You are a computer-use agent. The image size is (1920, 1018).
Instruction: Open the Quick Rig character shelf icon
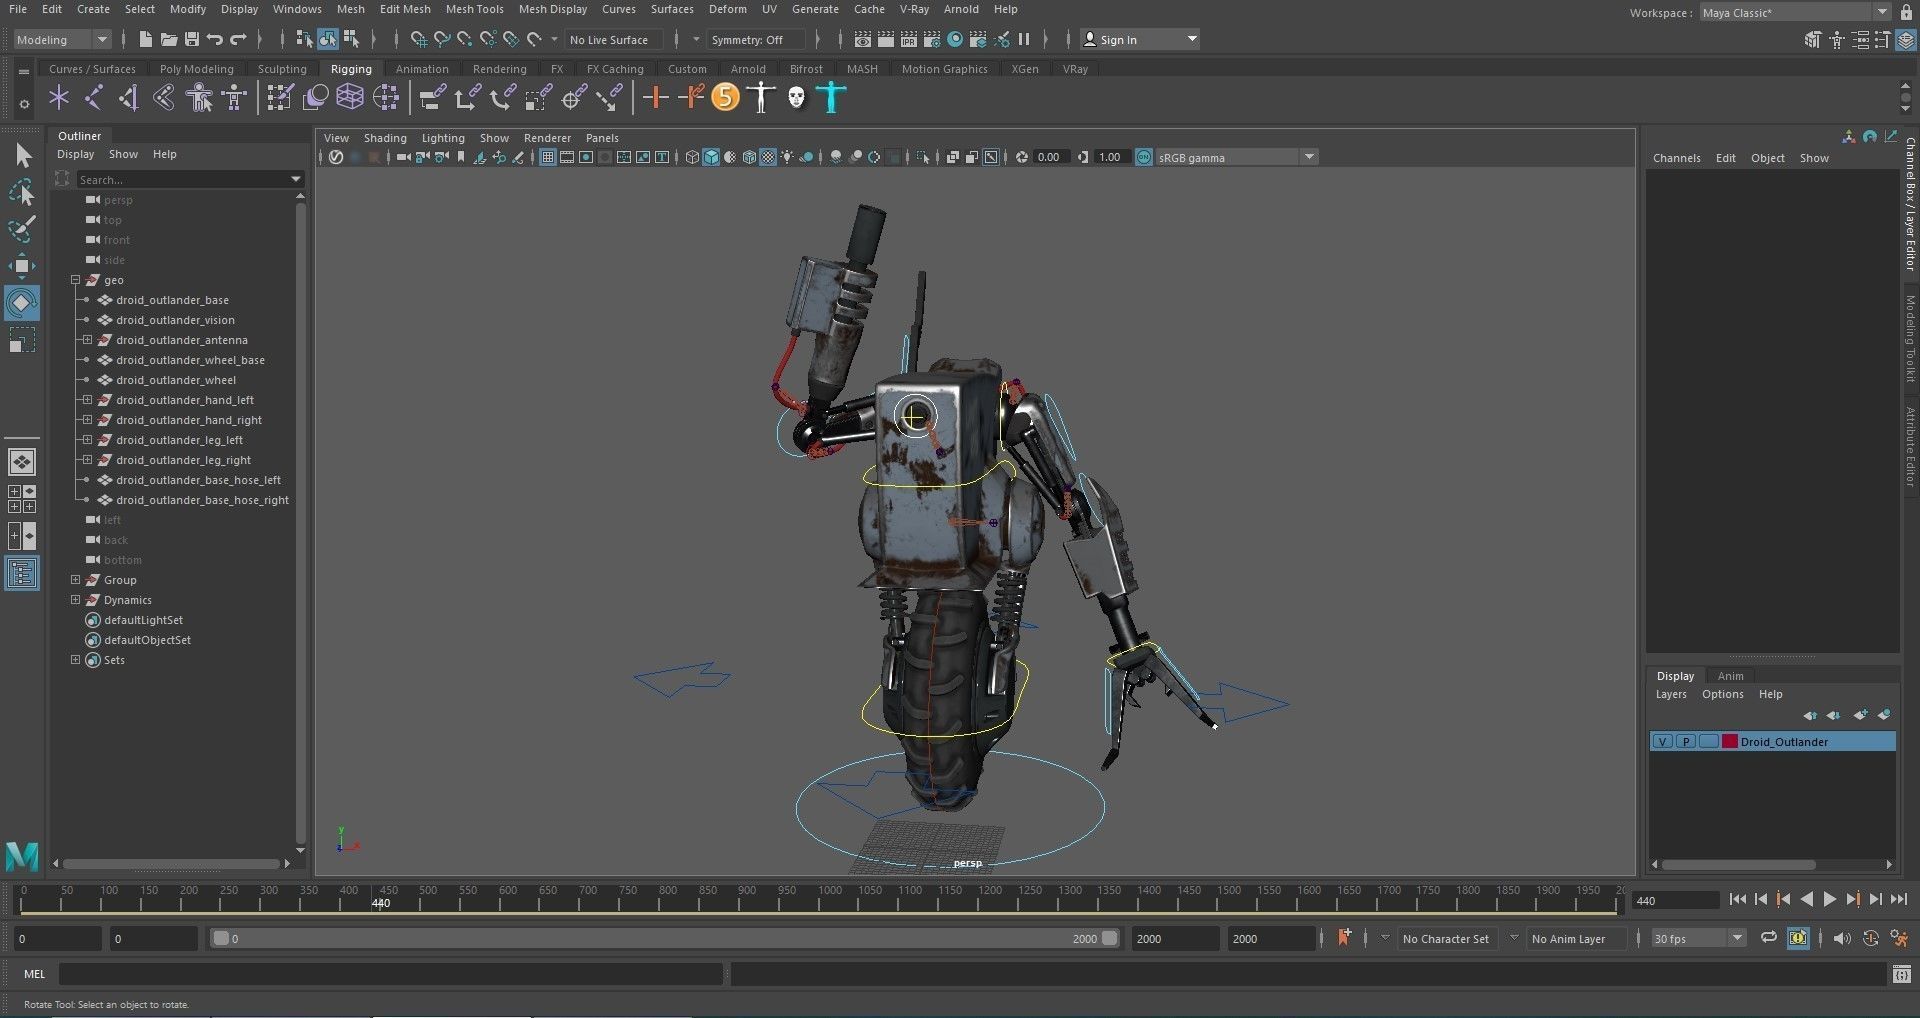click(200, 98)
